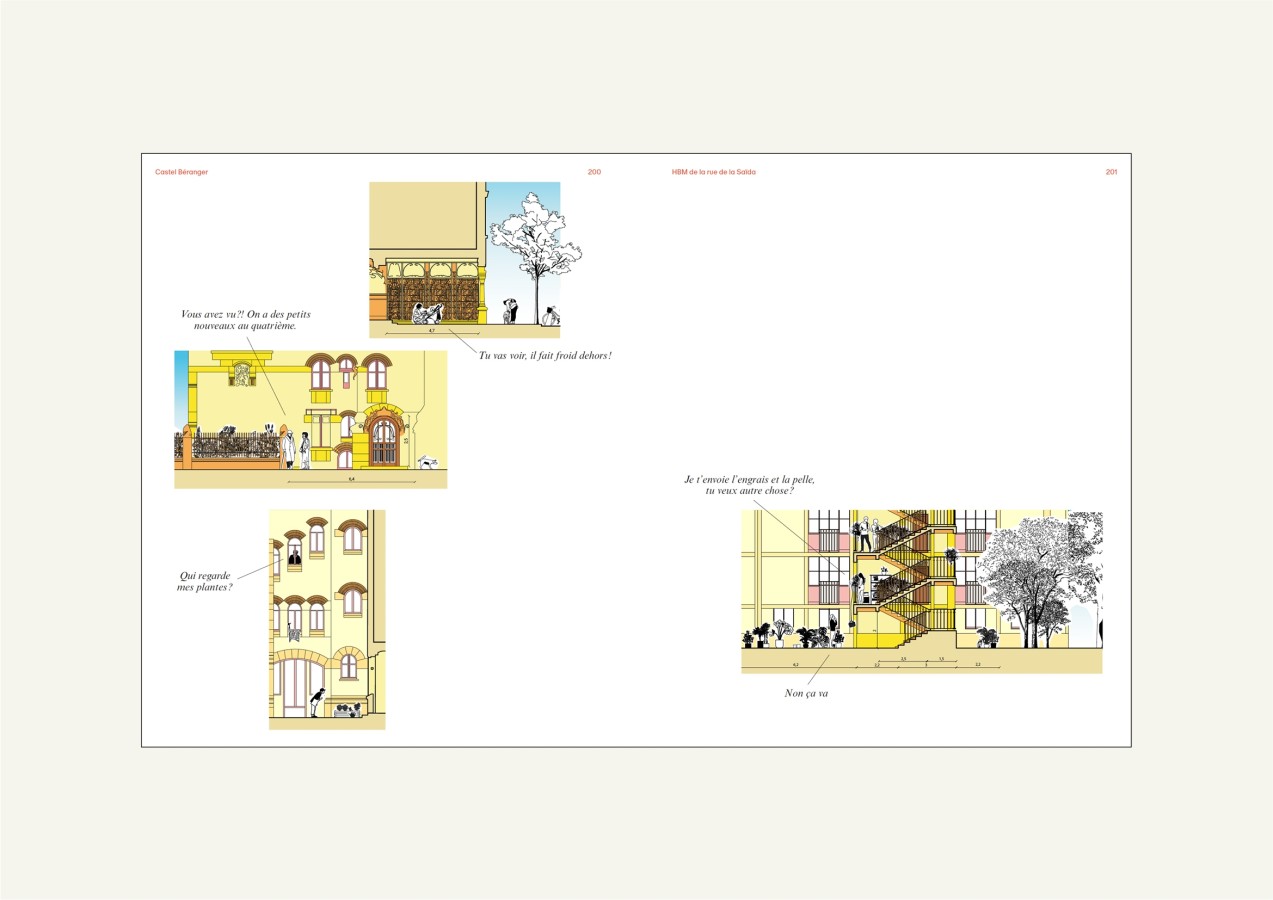Open the tall narrow facade illustration
1273x900 pixels.
point(327,619)
